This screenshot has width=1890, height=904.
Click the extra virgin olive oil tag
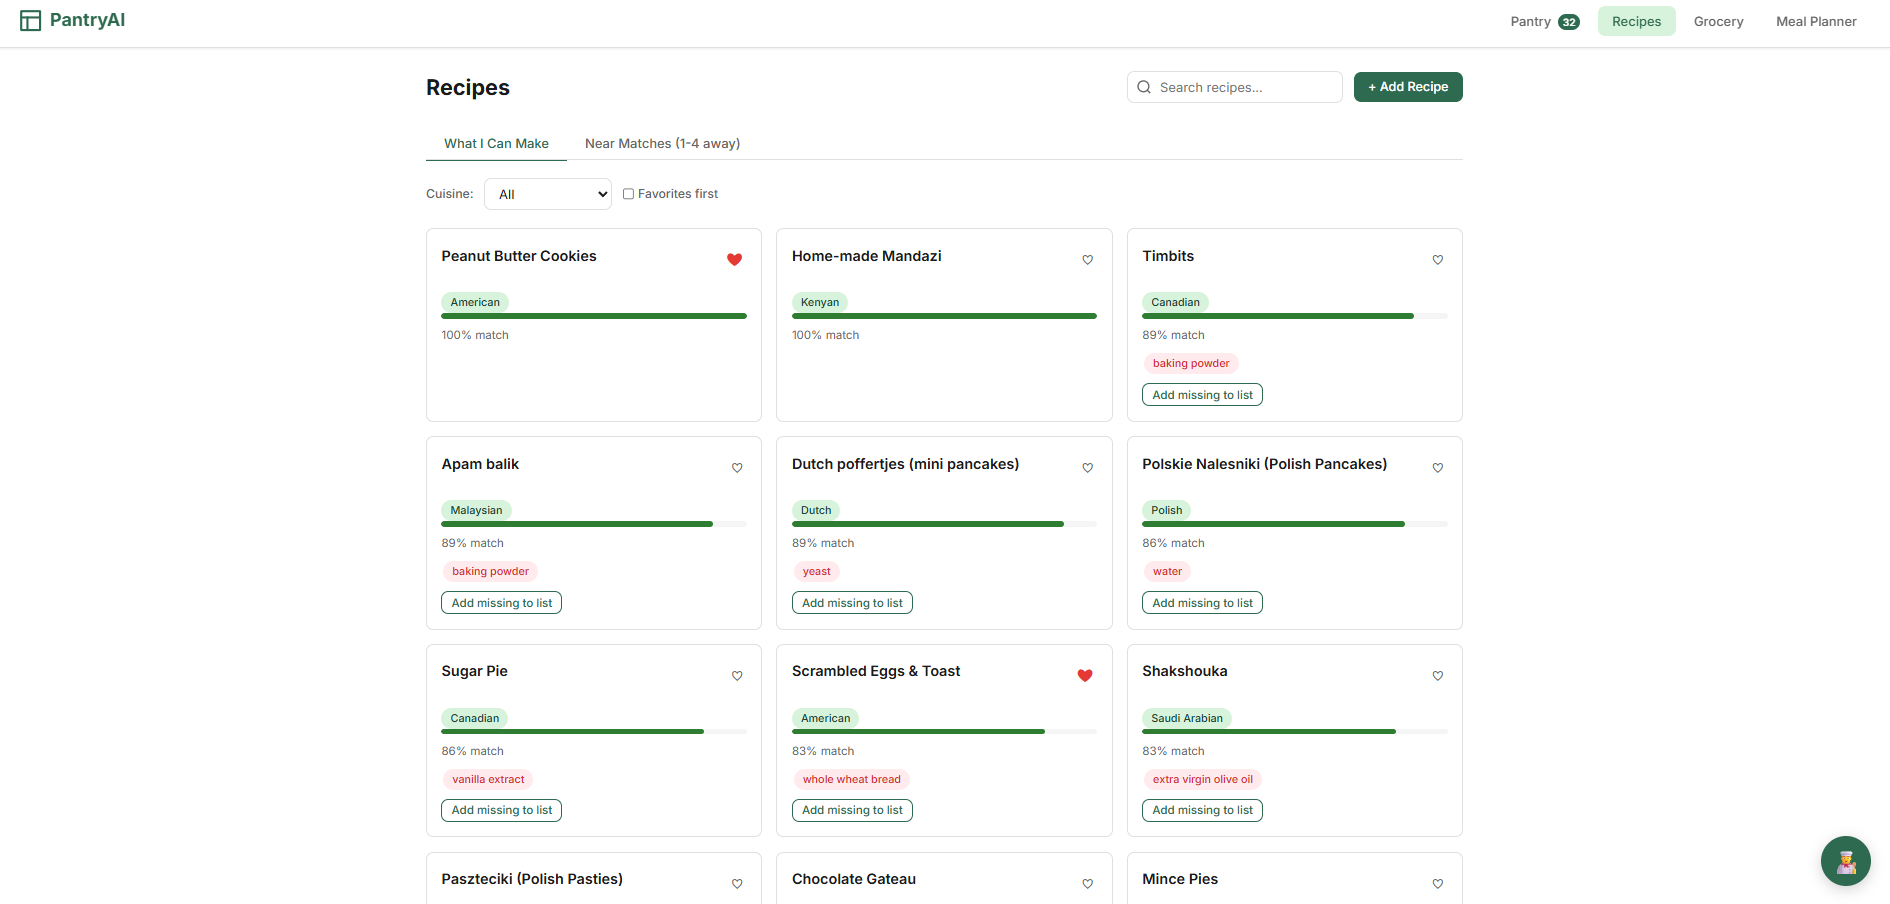point(1202,779)
